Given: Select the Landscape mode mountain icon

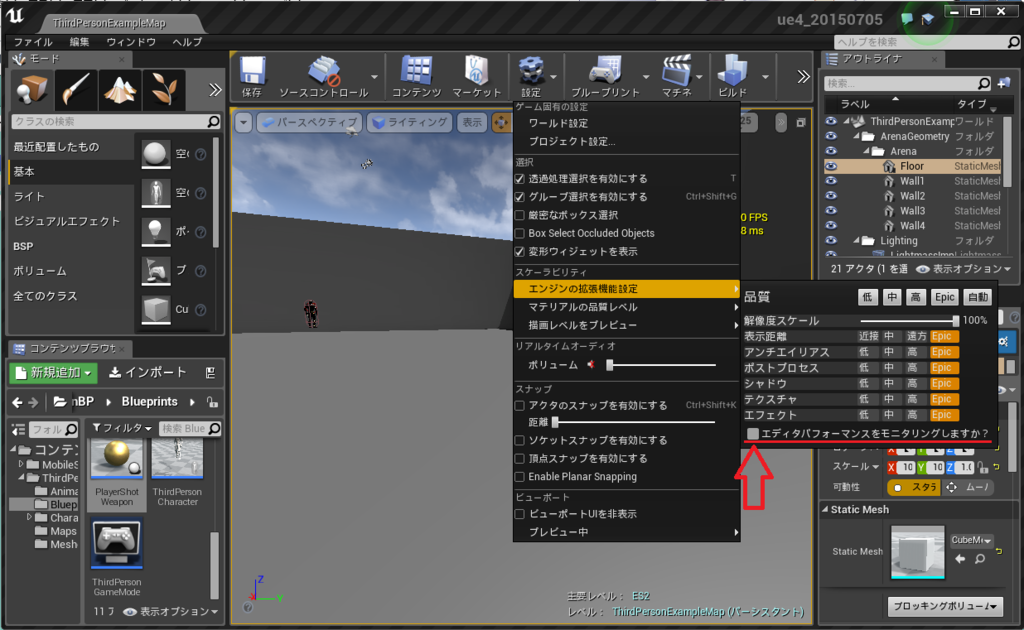Looking at the screenshot, I should tap(120, 89).
